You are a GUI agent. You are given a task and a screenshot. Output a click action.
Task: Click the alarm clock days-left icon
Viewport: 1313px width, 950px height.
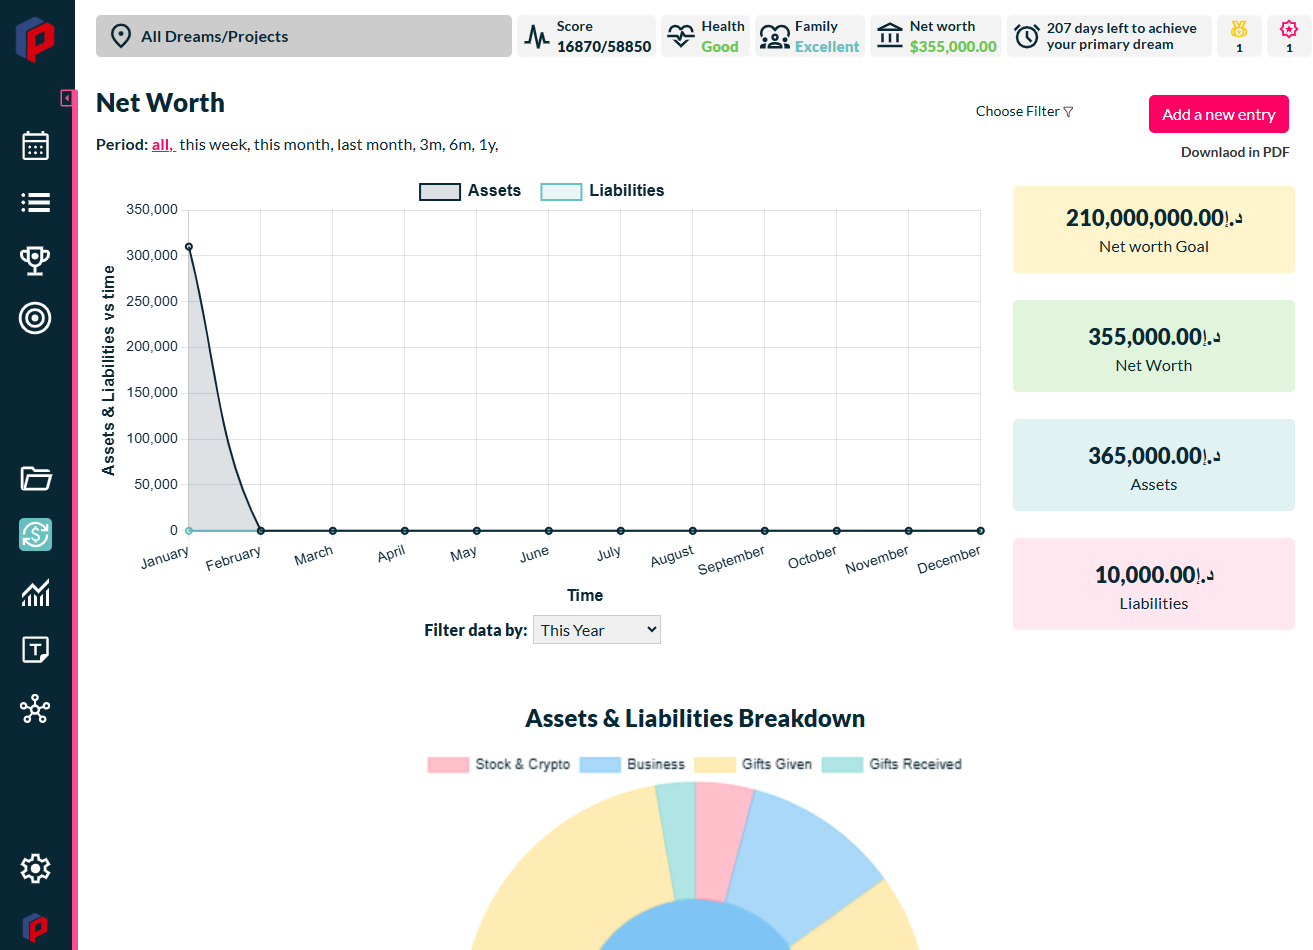point(1027,37)
